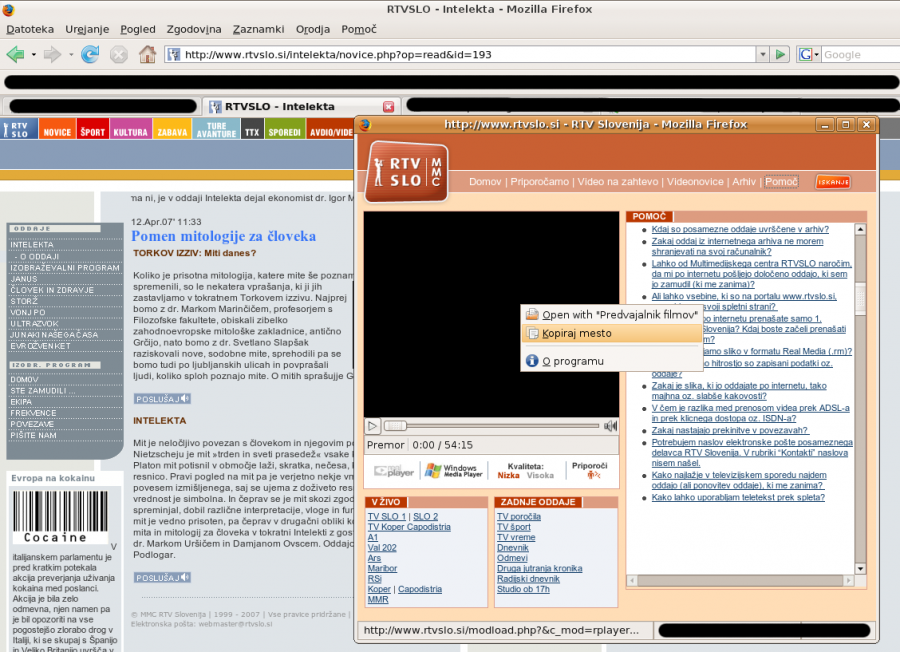Image resolution: width=900 pixels, height=652 pixels.
Task: Reload the page with the refresh icon
Action: point(90,55)
